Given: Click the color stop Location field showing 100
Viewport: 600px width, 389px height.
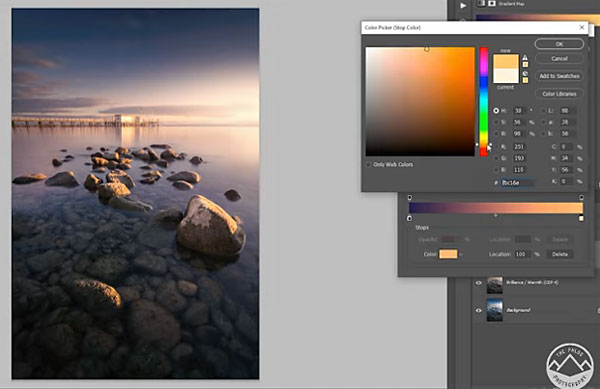Looking at the screenshot, I should click(522, 254).
